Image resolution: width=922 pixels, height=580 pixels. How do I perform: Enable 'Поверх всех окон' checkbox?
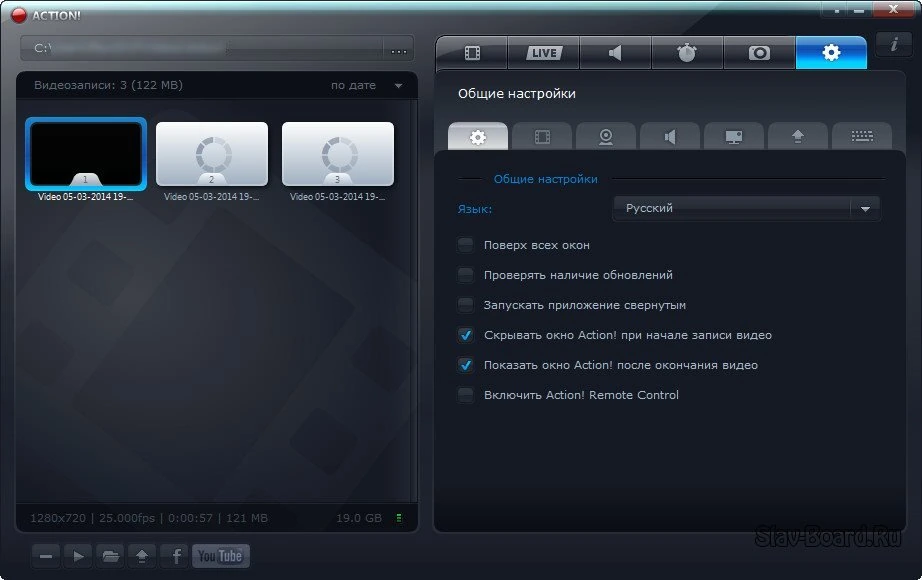pyautogui.click(x=466, y=245)
